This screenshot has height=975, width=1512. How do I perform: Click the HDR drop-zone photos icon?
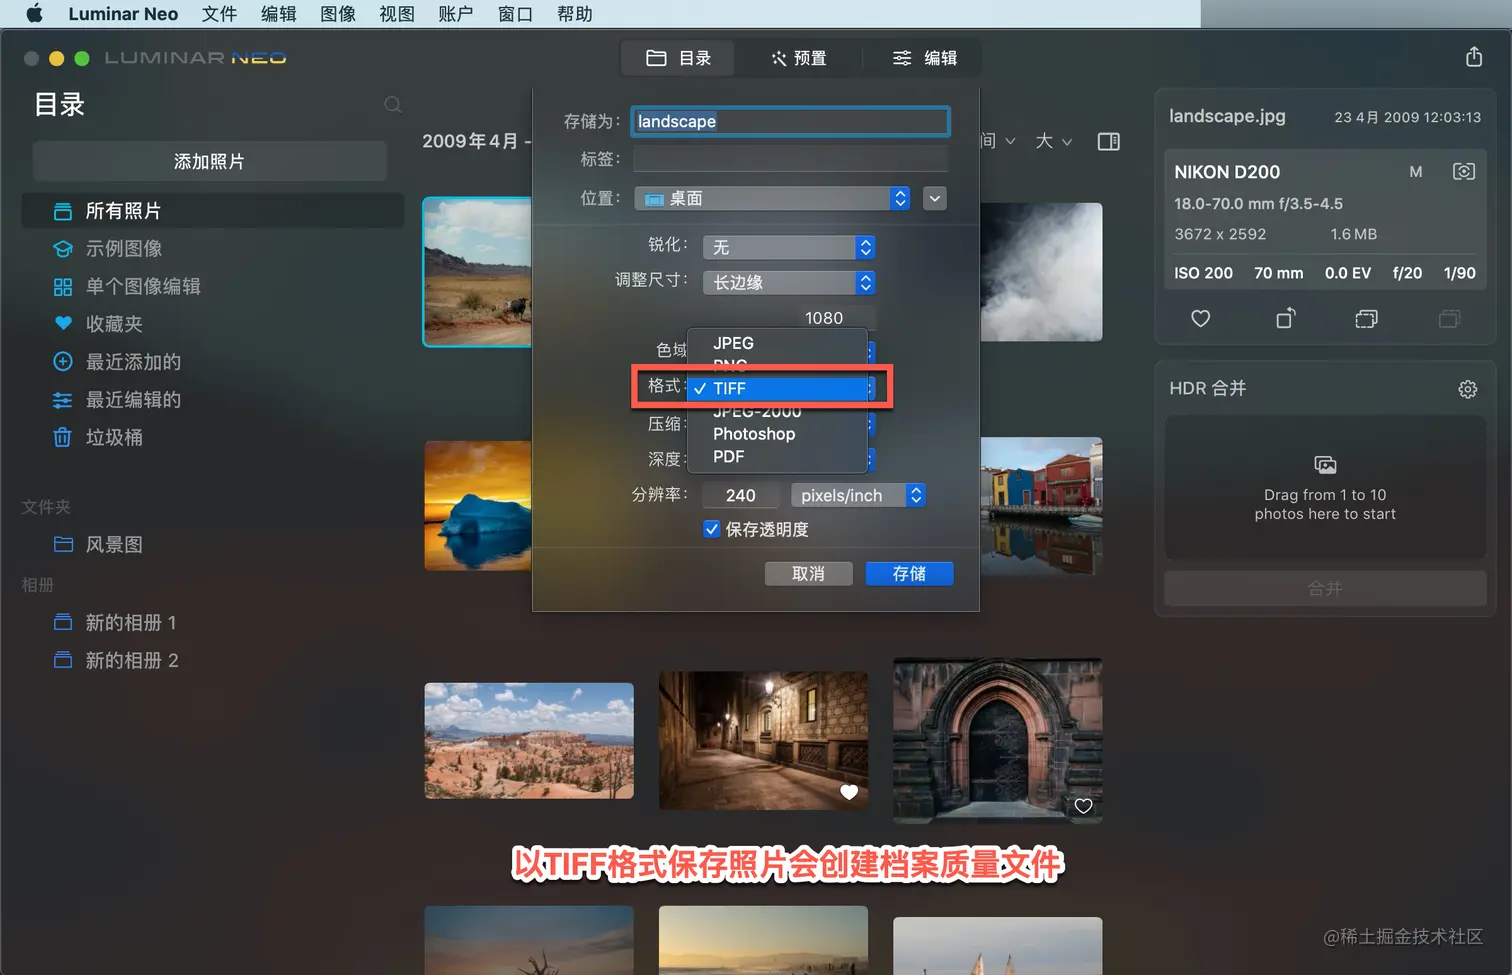(x=1325, y=465)
